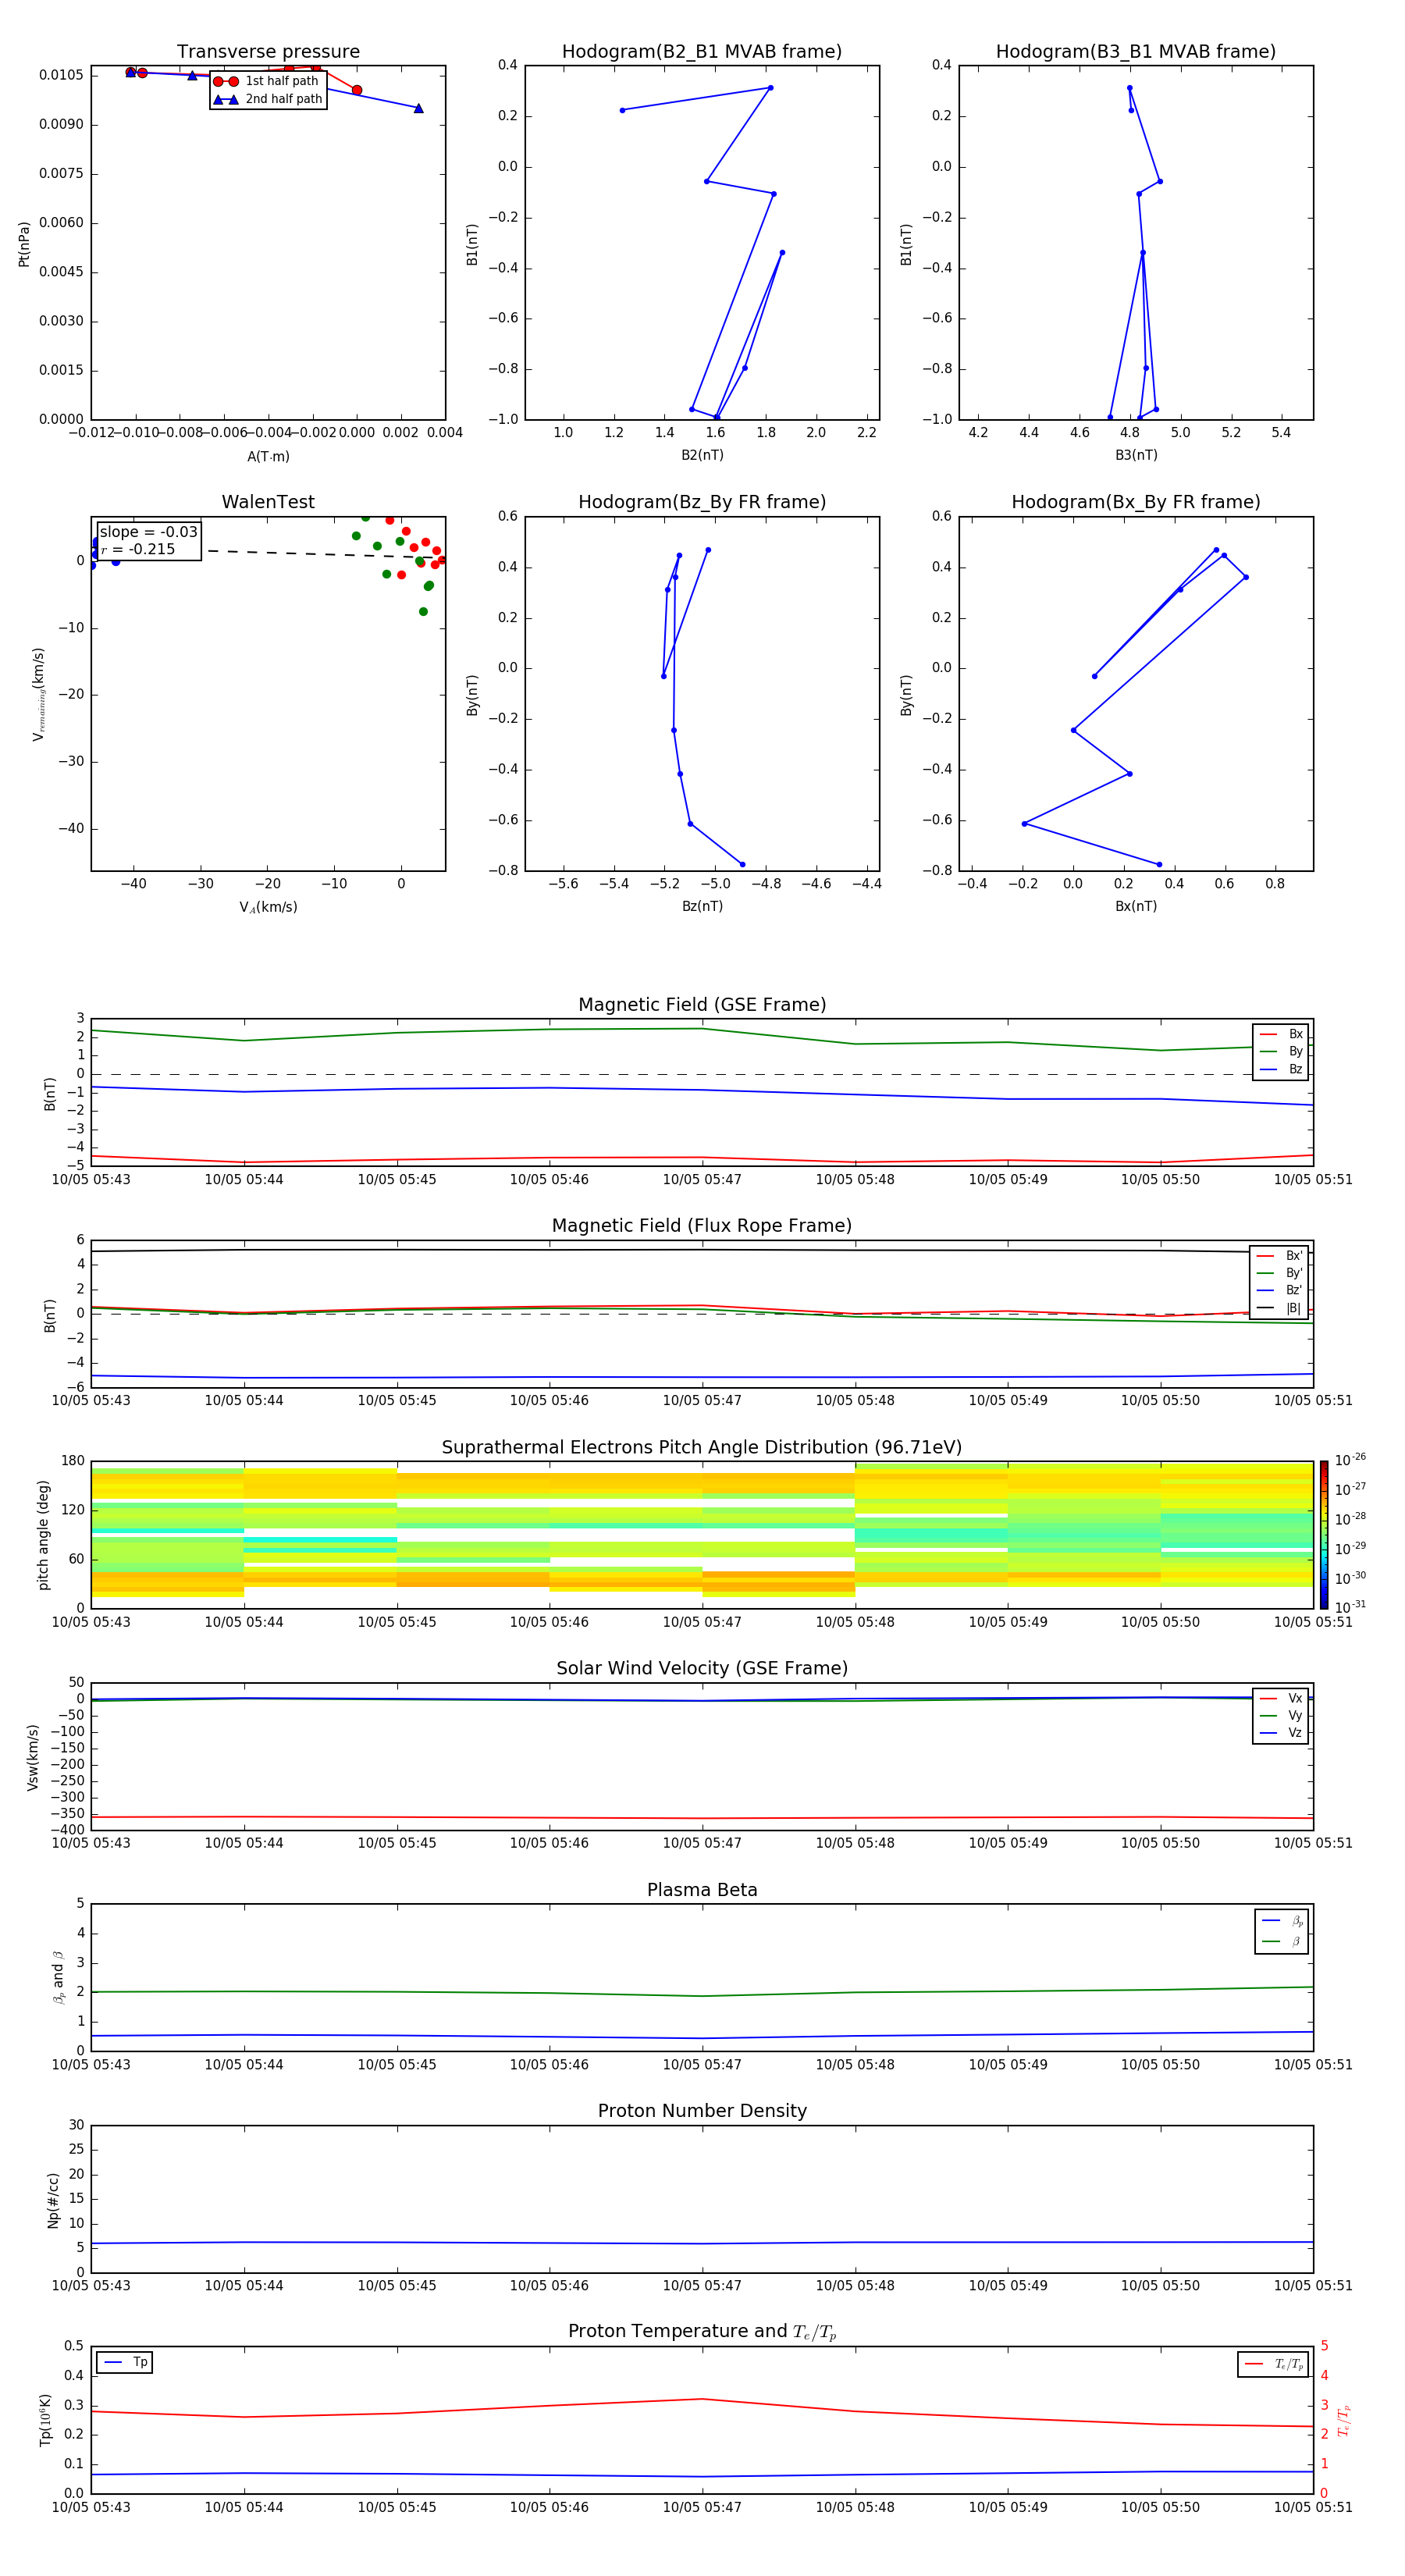The width and height of the screenshot is (1405, 2576).
Task: Click the blue triangle at right end of transverse pressure curve
Action: click(418, 108)
